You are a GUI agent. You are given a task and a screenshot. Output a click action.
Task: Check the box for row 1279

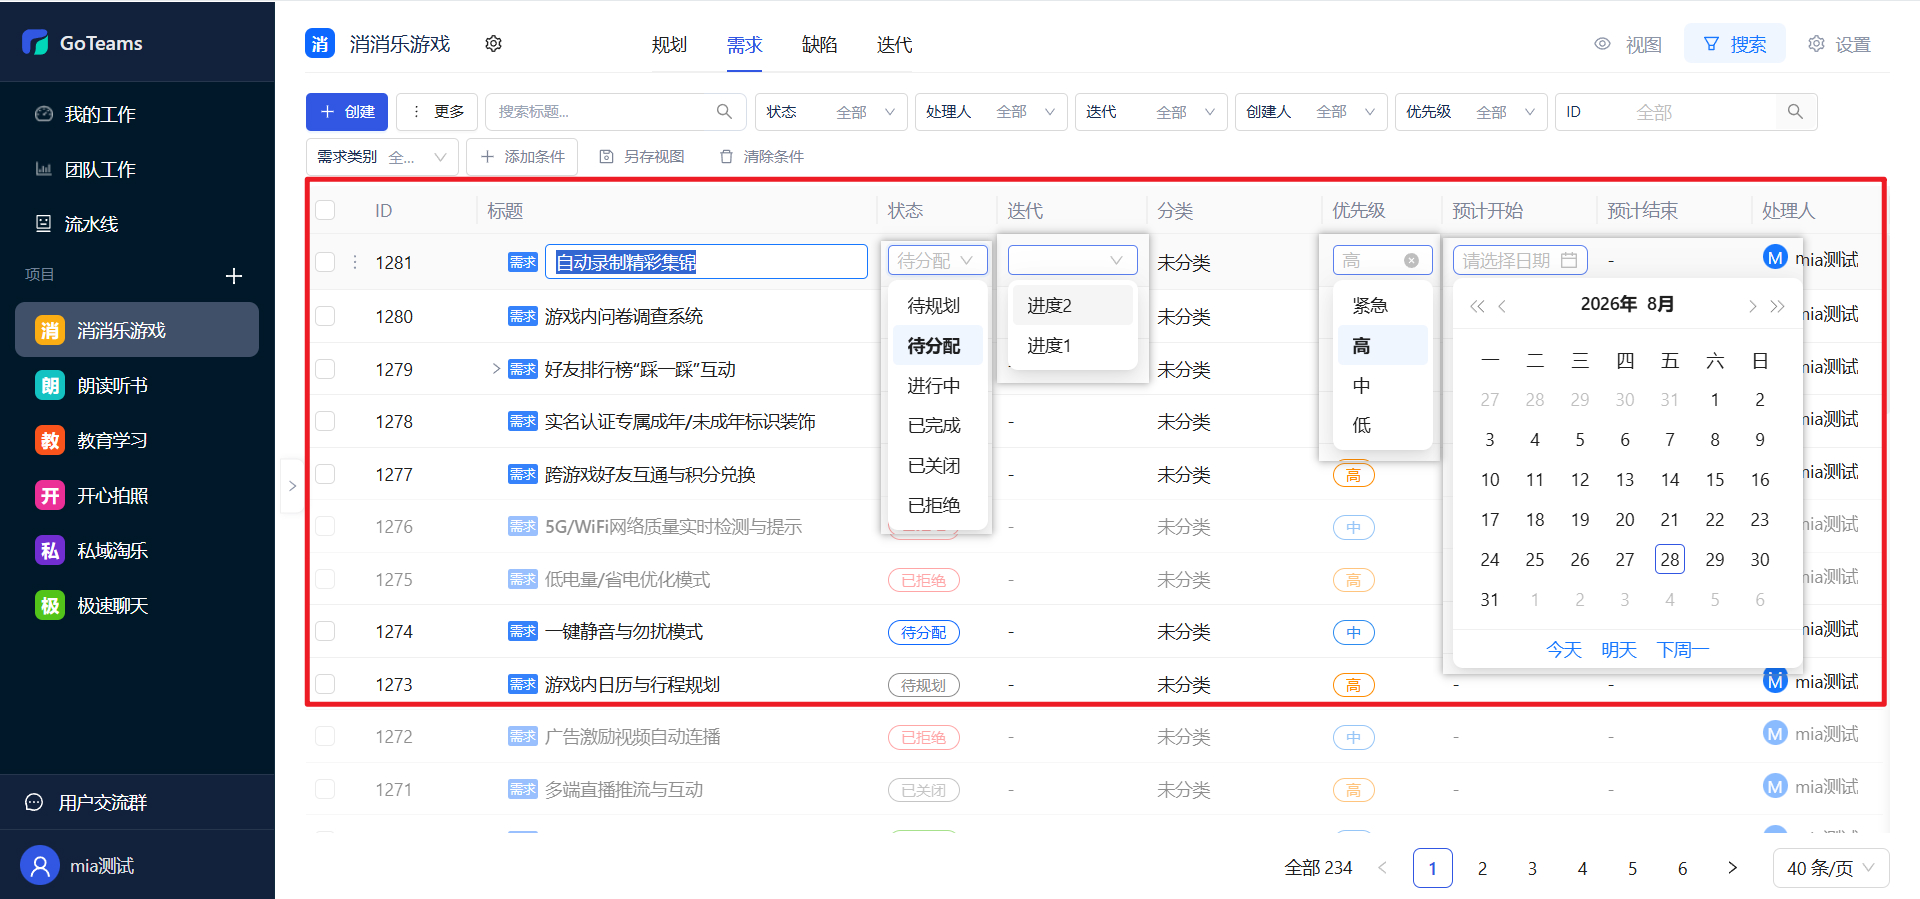(x=325, y=369)
